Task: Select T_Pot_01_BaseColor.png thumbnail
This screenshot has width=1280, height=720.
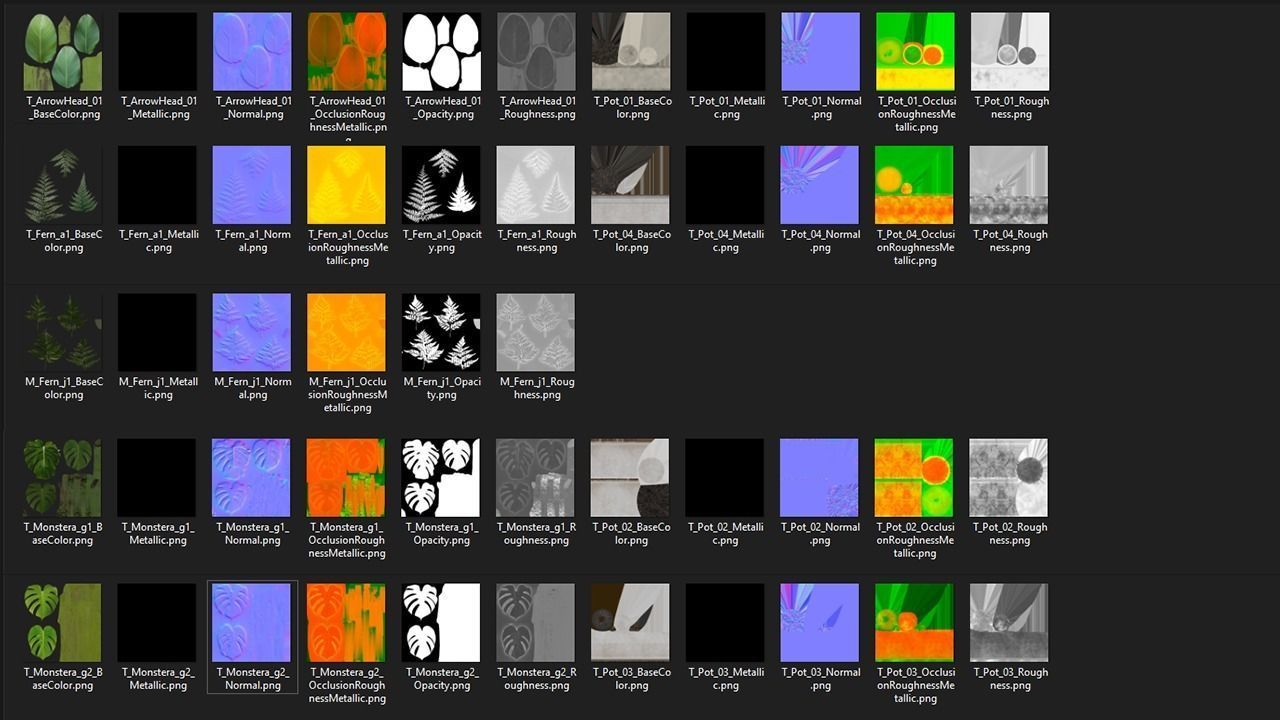Action: coord(631,52)
